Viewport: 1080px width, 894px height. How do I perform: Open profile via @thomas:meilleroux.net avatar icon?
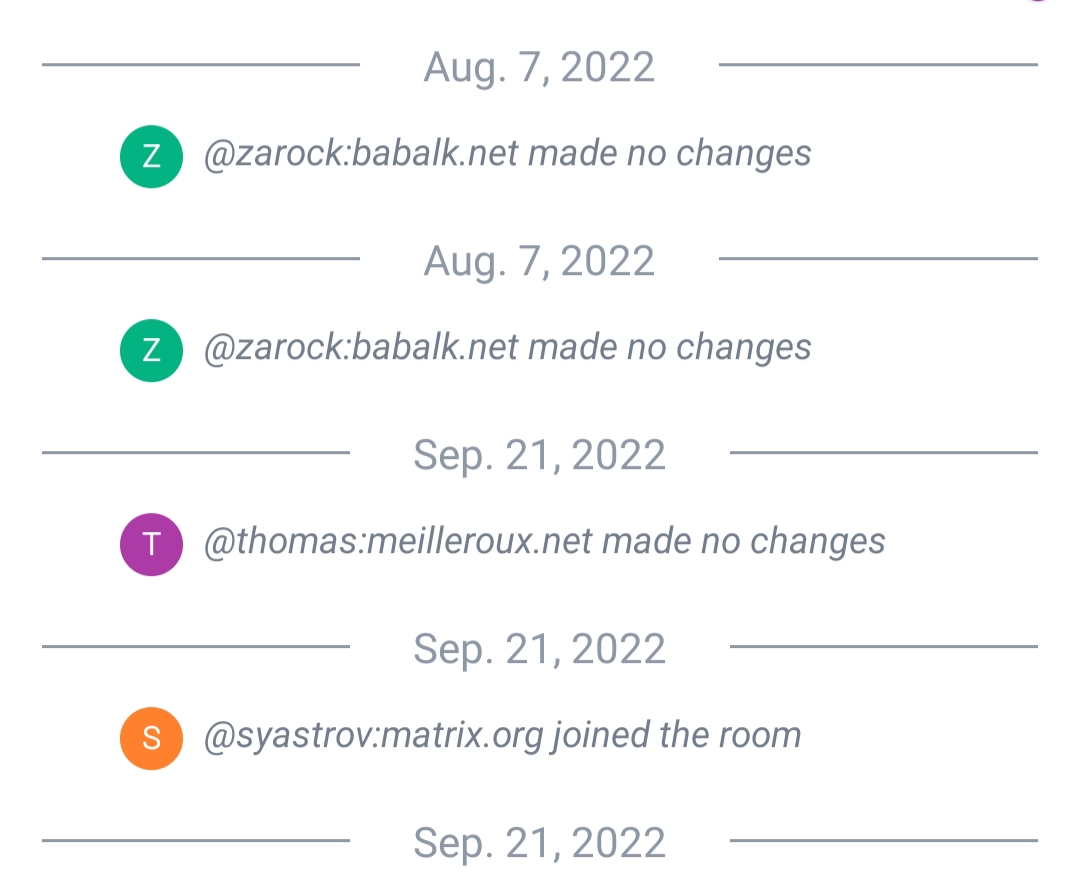pos(151,544)
